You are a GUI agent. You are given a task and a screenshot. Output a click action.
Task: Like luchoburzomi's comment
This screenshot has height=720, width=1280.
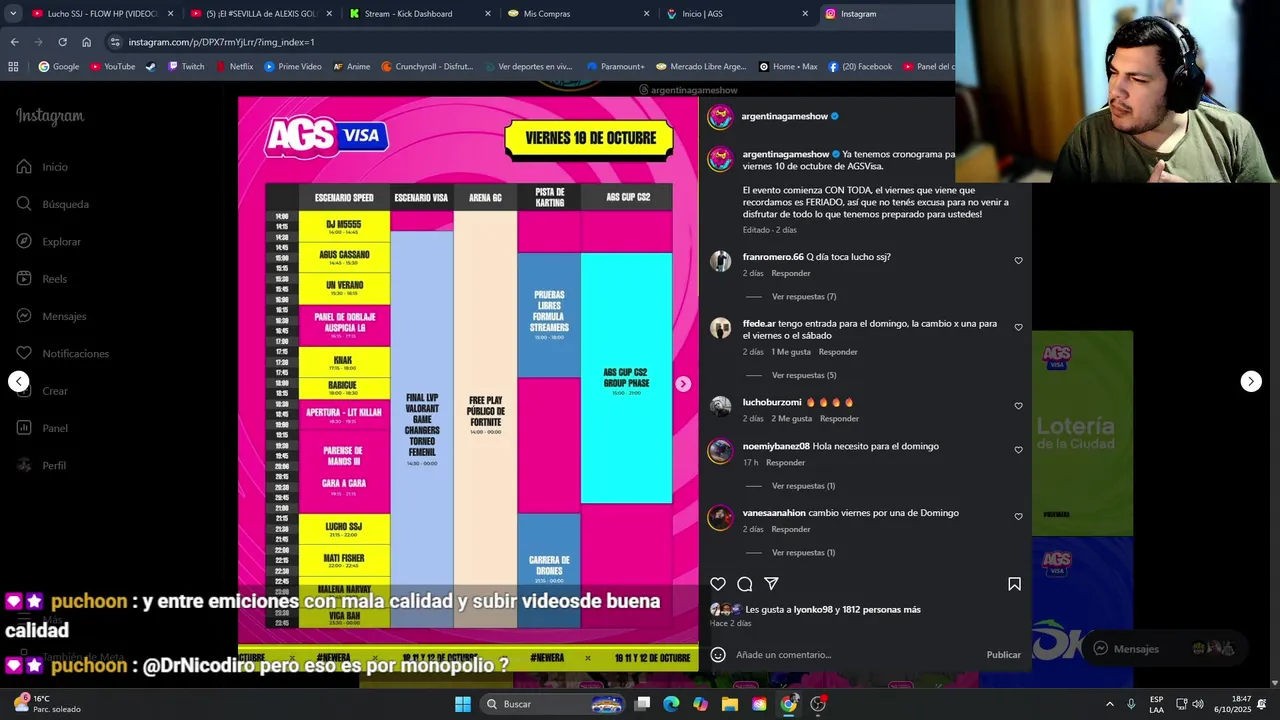click(x=1018, y=406)
